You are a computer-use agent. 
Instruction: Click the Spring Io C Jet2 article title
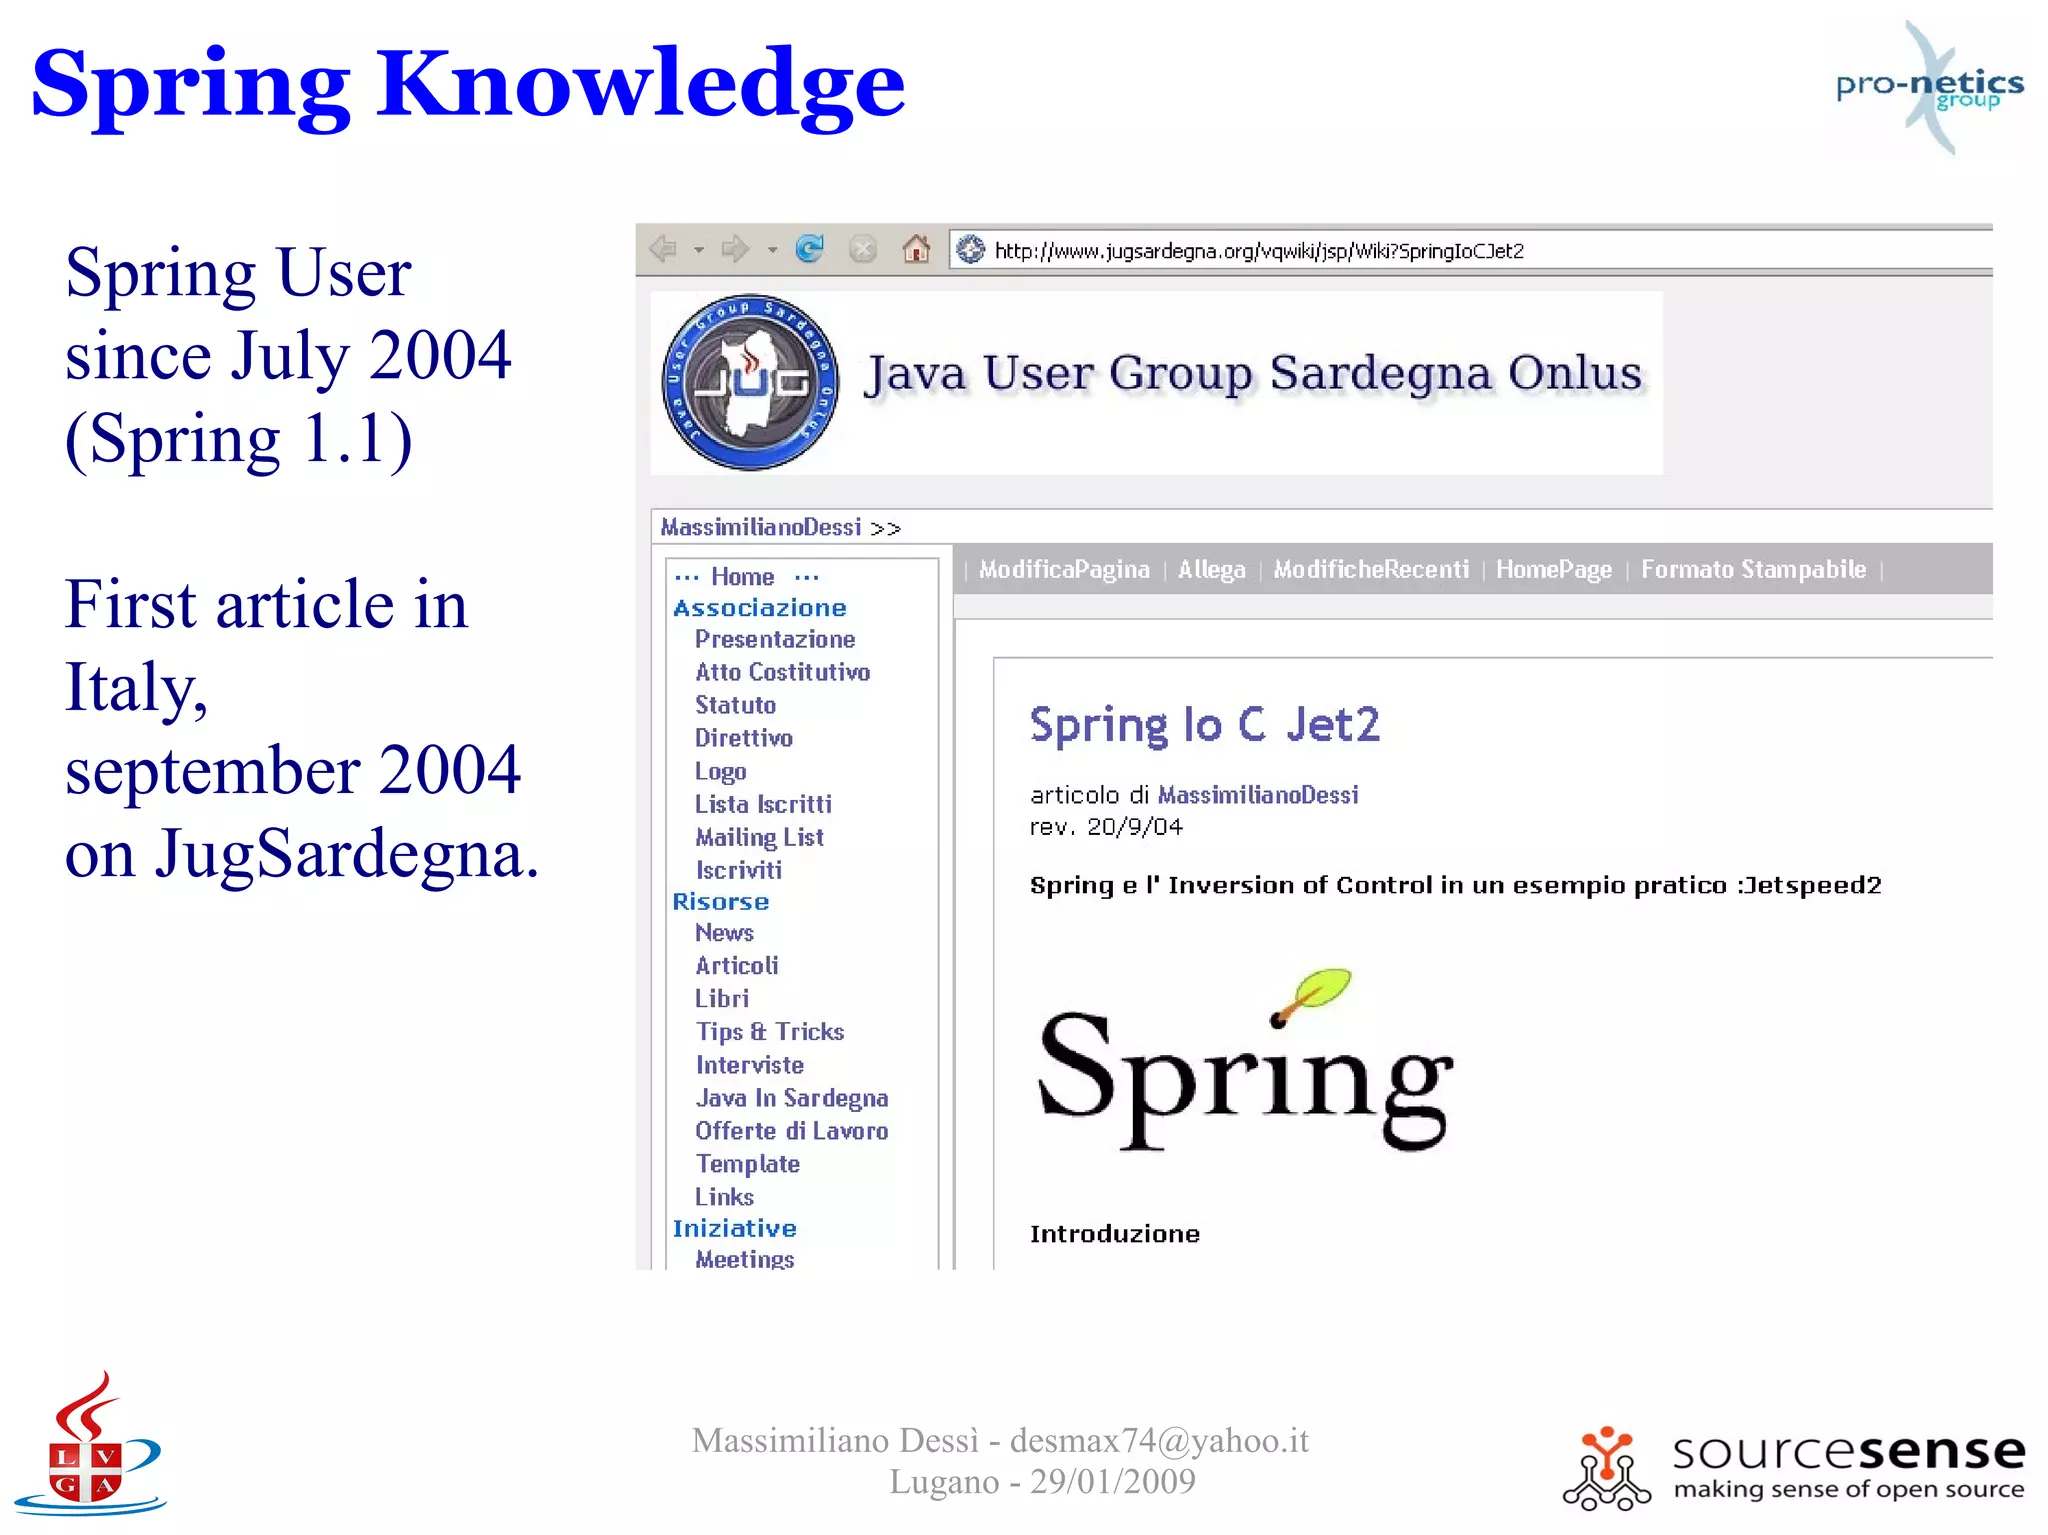(1204, 726)
